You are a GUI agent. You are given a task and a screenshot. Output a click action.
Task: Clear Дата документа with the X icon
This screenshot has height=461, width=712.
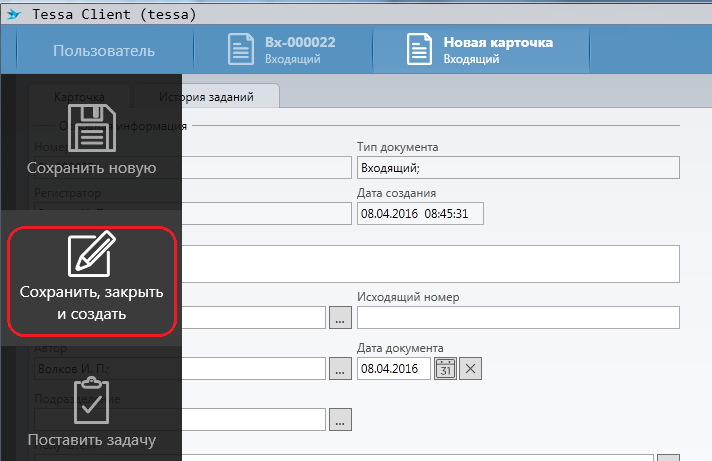(x=471, y=368)
